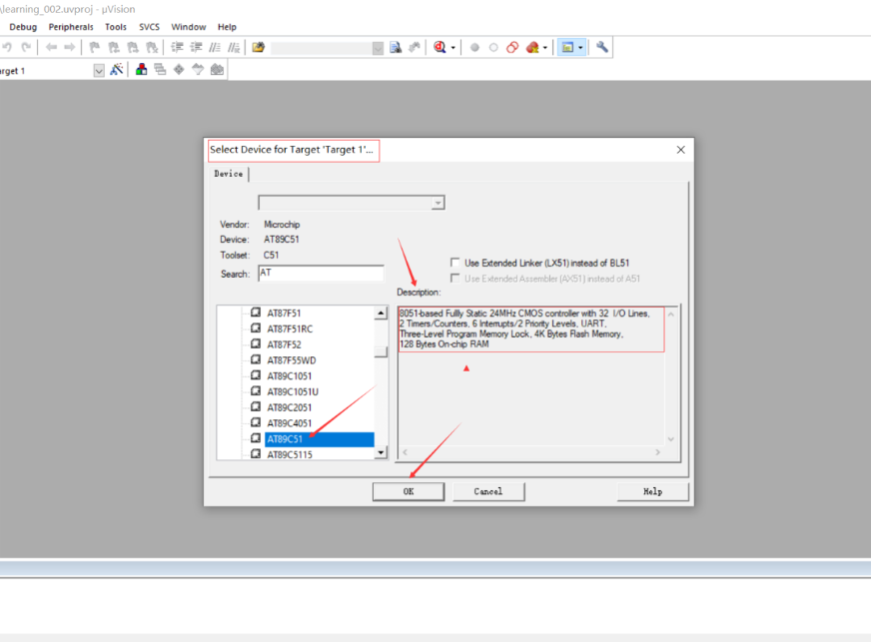Open Options for Target magic wand icon
871x643 pixels.
[117, 70]
